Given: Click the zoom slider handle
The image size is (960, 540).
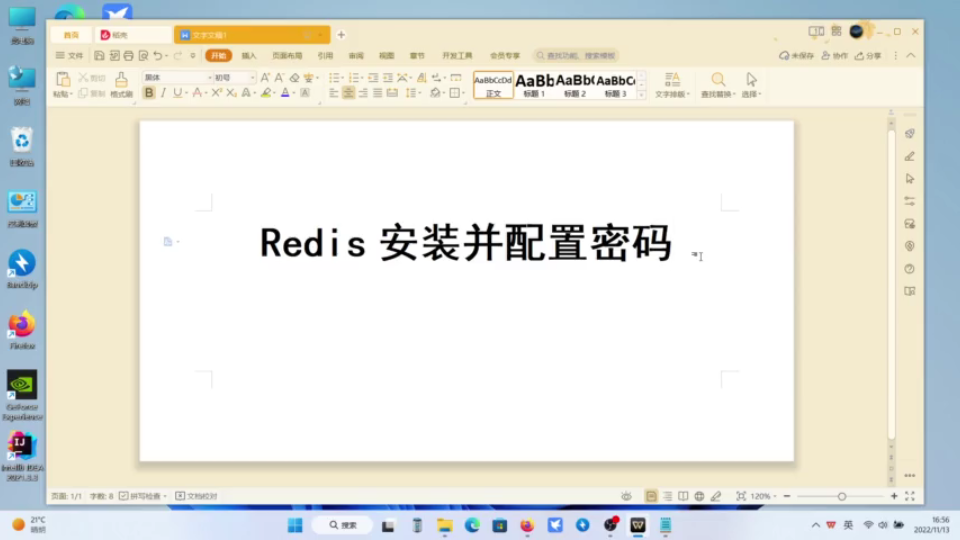Looking at the screenshot, I should click(842, 496).
